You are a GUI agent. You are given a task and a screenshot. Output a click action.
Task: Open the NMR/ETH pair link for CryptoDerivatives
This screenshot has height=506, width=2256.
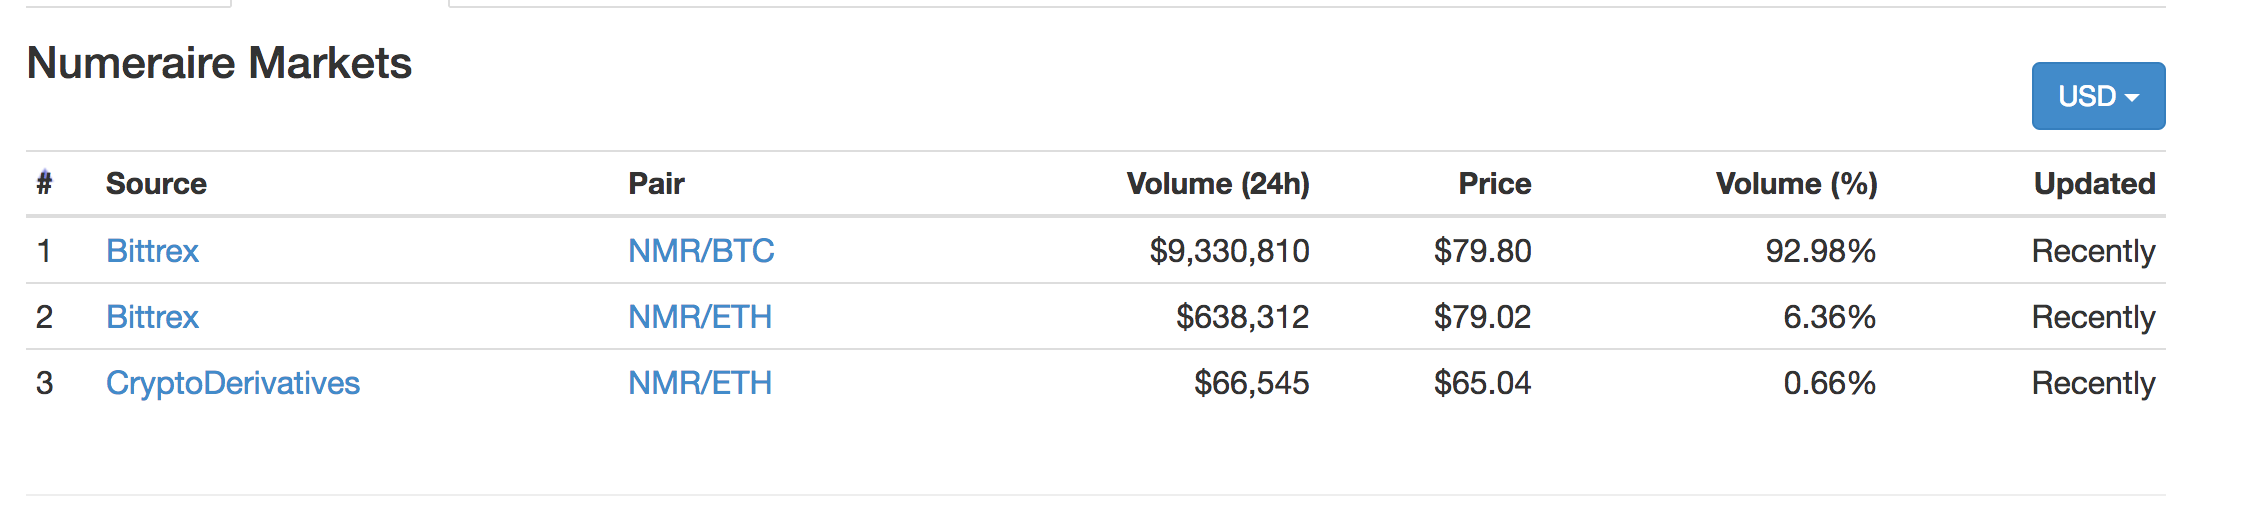click(x=700, y=382)
